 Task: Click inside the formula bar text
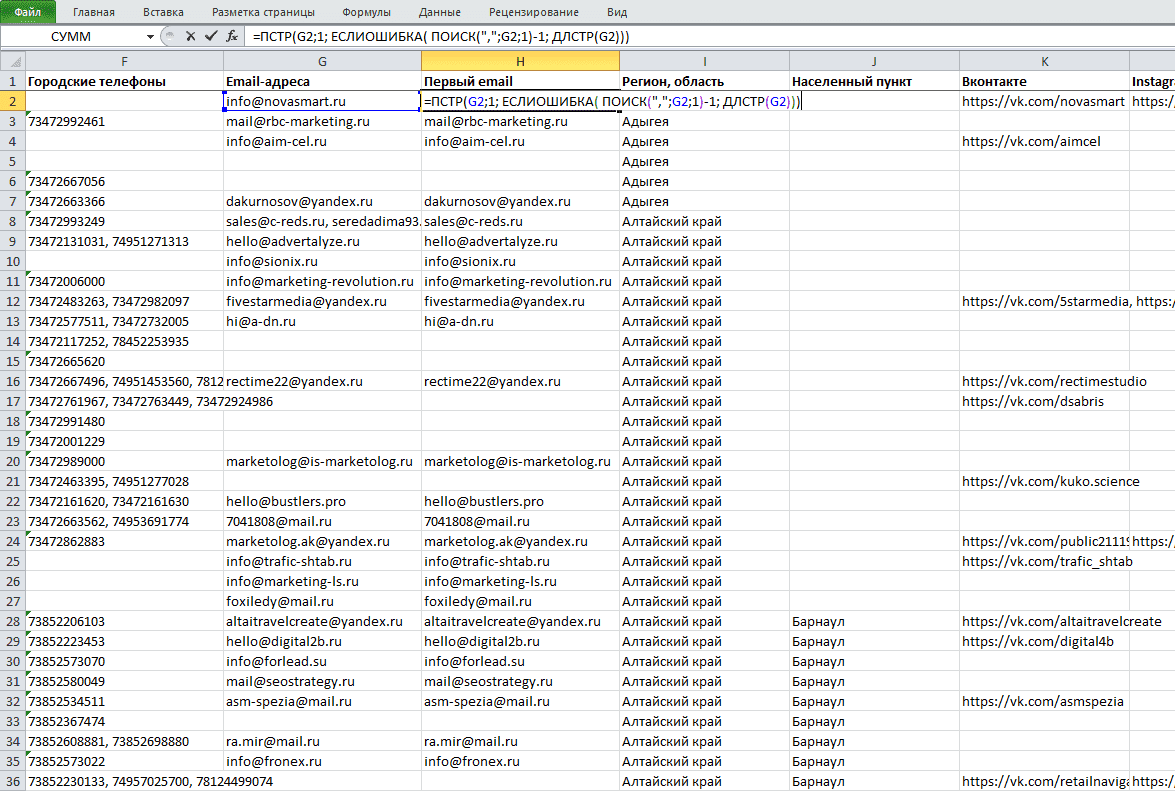(441, 36)
